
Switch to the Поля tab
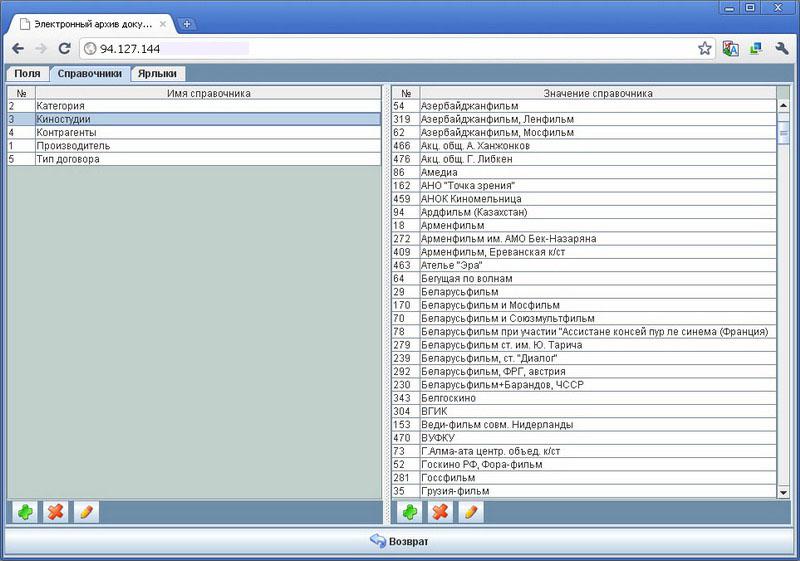pos(28,73)
